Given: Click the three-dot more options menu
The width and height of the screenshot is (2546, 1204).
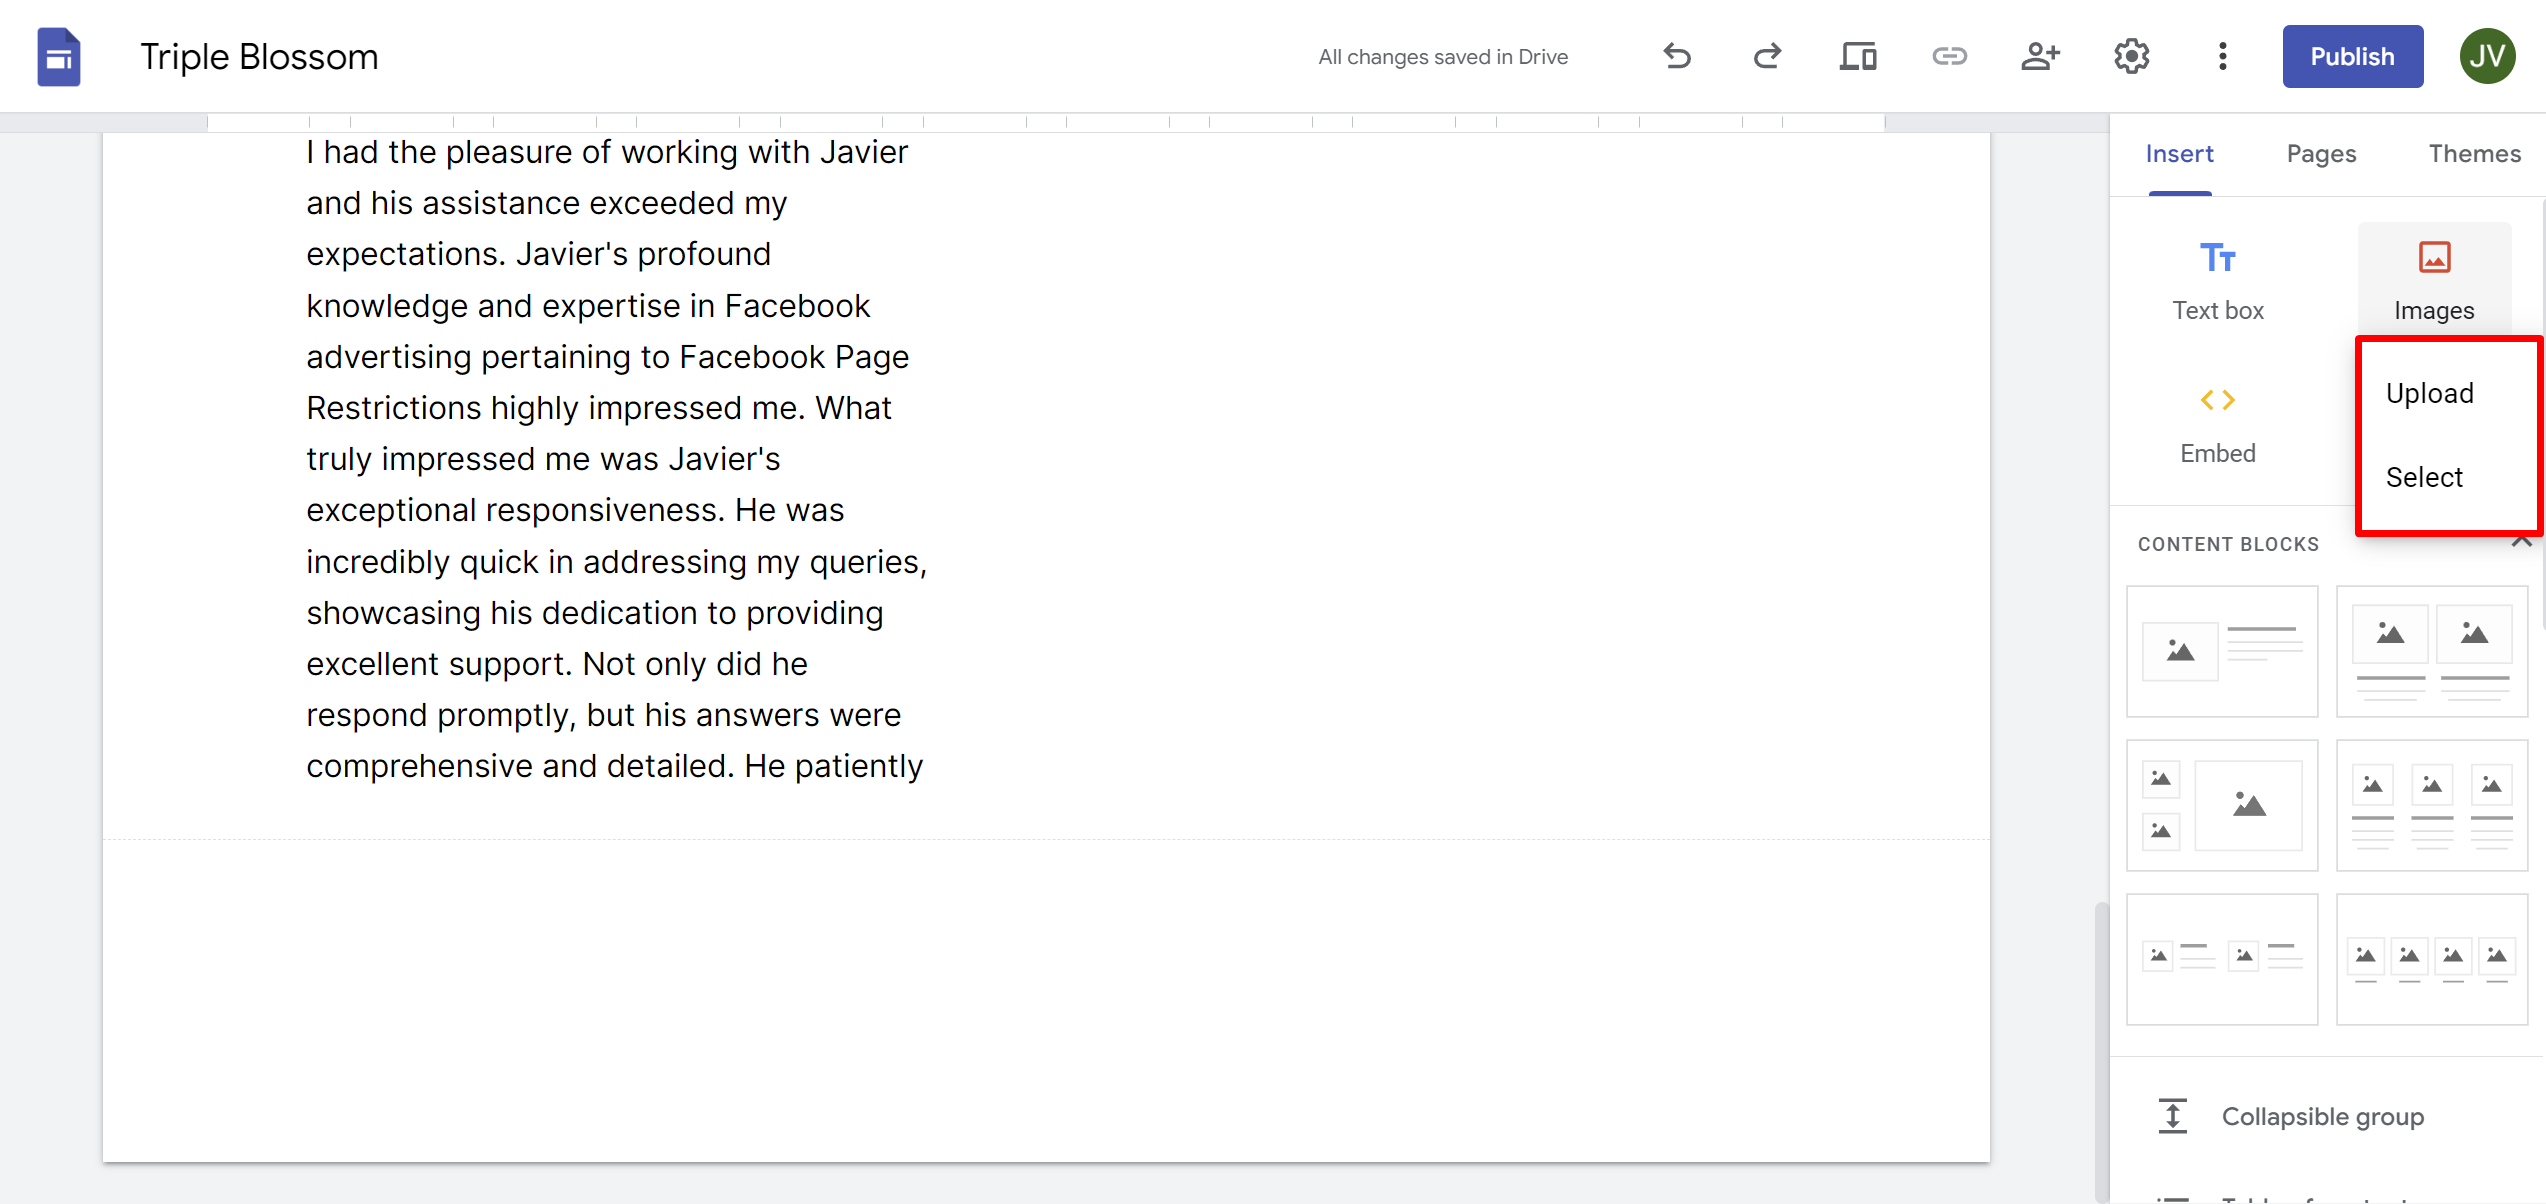Looking at the screenshot, I should (x=2225, y=57).
